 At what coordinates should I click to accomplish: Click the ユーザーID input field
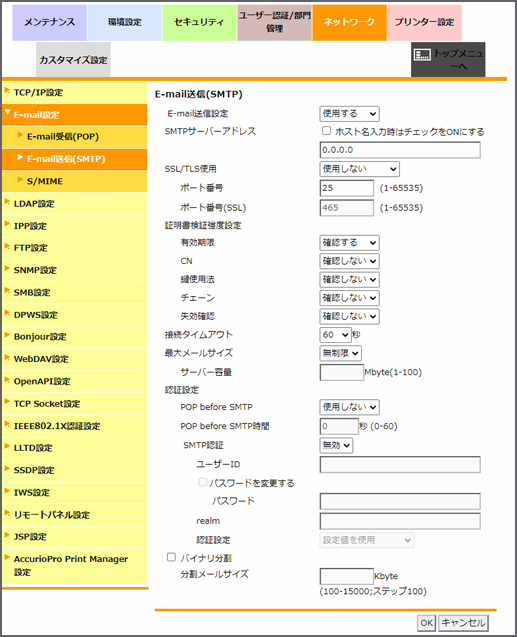coord(400,465)
